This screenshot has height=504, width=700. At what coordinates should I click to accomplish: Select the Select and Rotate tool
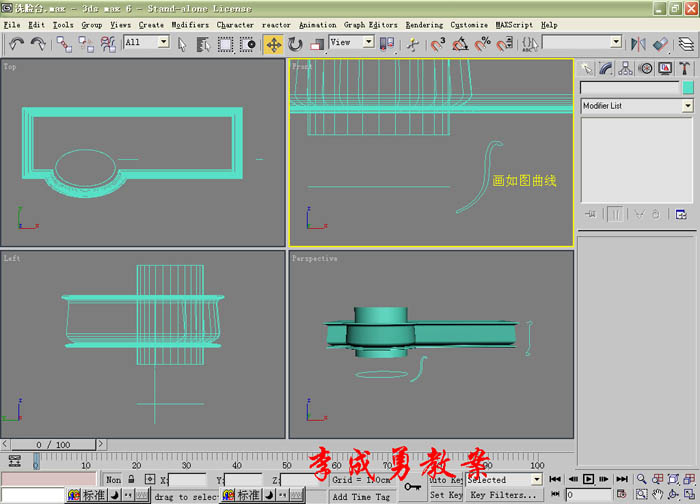click(295, 44)
